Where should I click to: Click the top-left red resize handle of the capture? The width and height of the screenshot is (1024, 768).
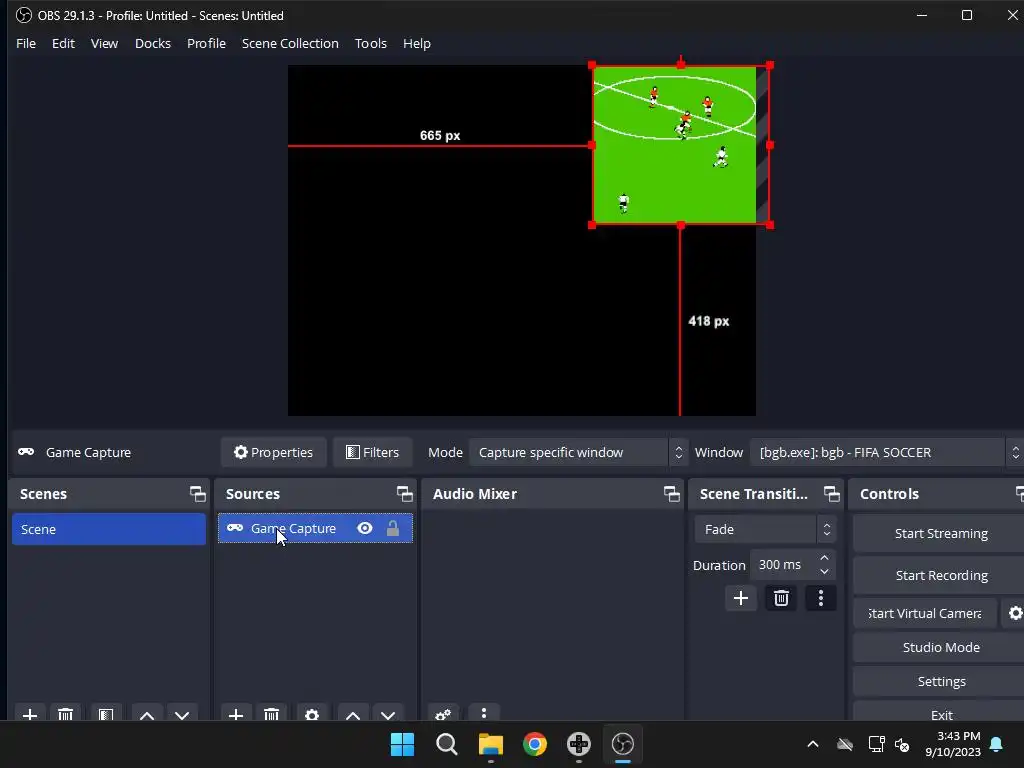click(x=592, y=65)
